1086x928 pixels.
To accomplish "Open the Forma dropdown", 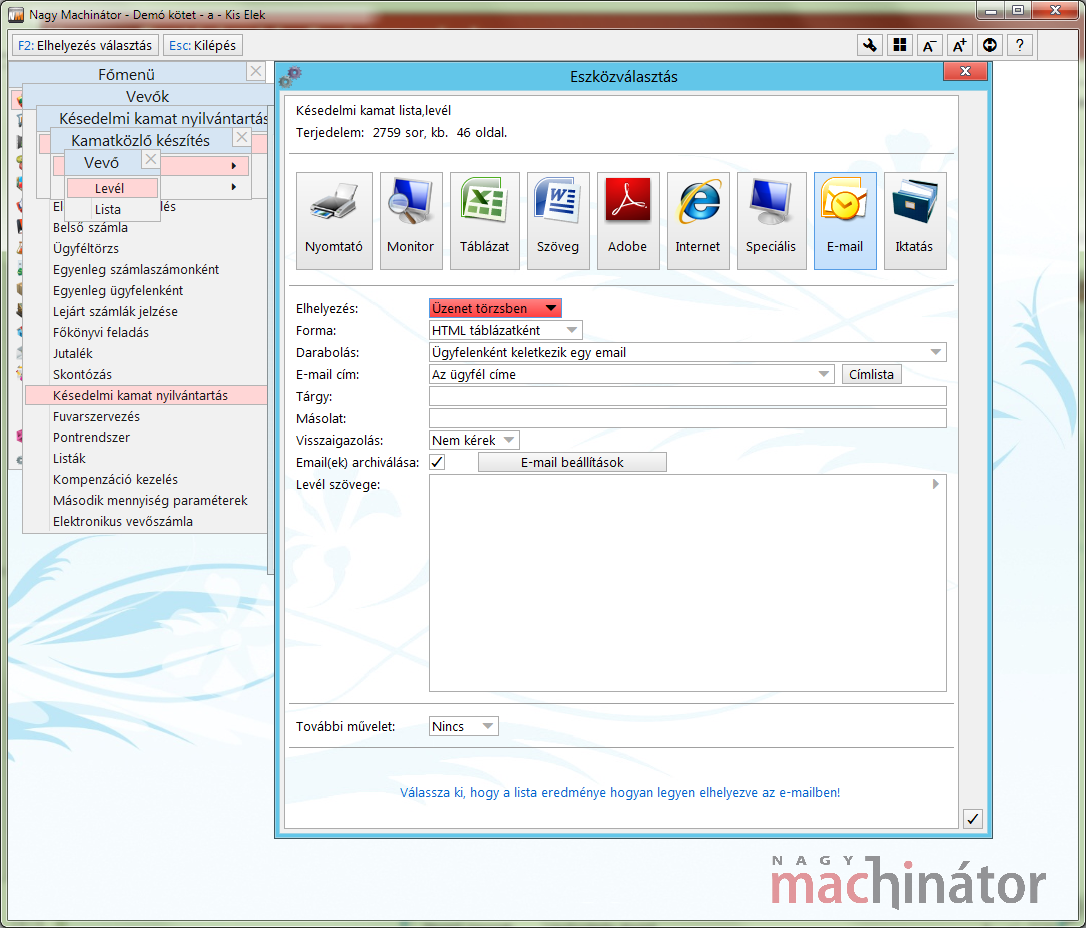I will (x=506, y=330).
